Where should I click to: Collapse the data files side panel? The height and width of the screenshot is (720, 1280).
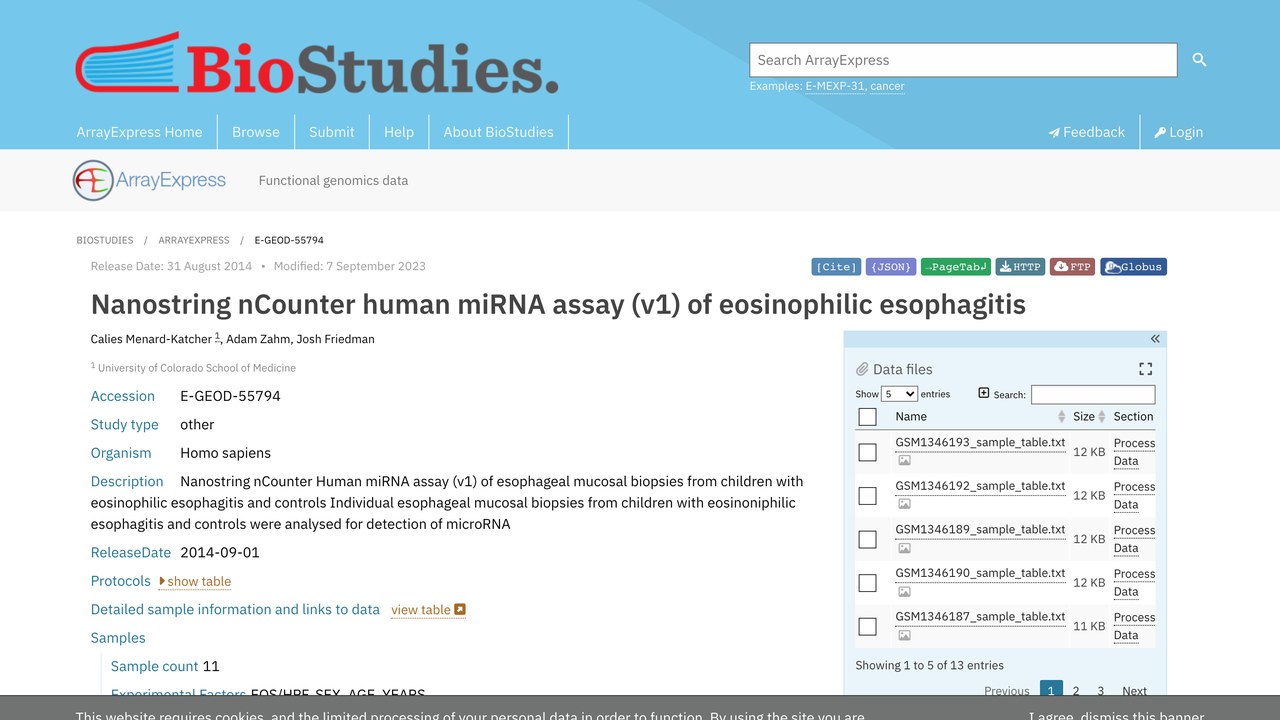tap(1155, 339)
